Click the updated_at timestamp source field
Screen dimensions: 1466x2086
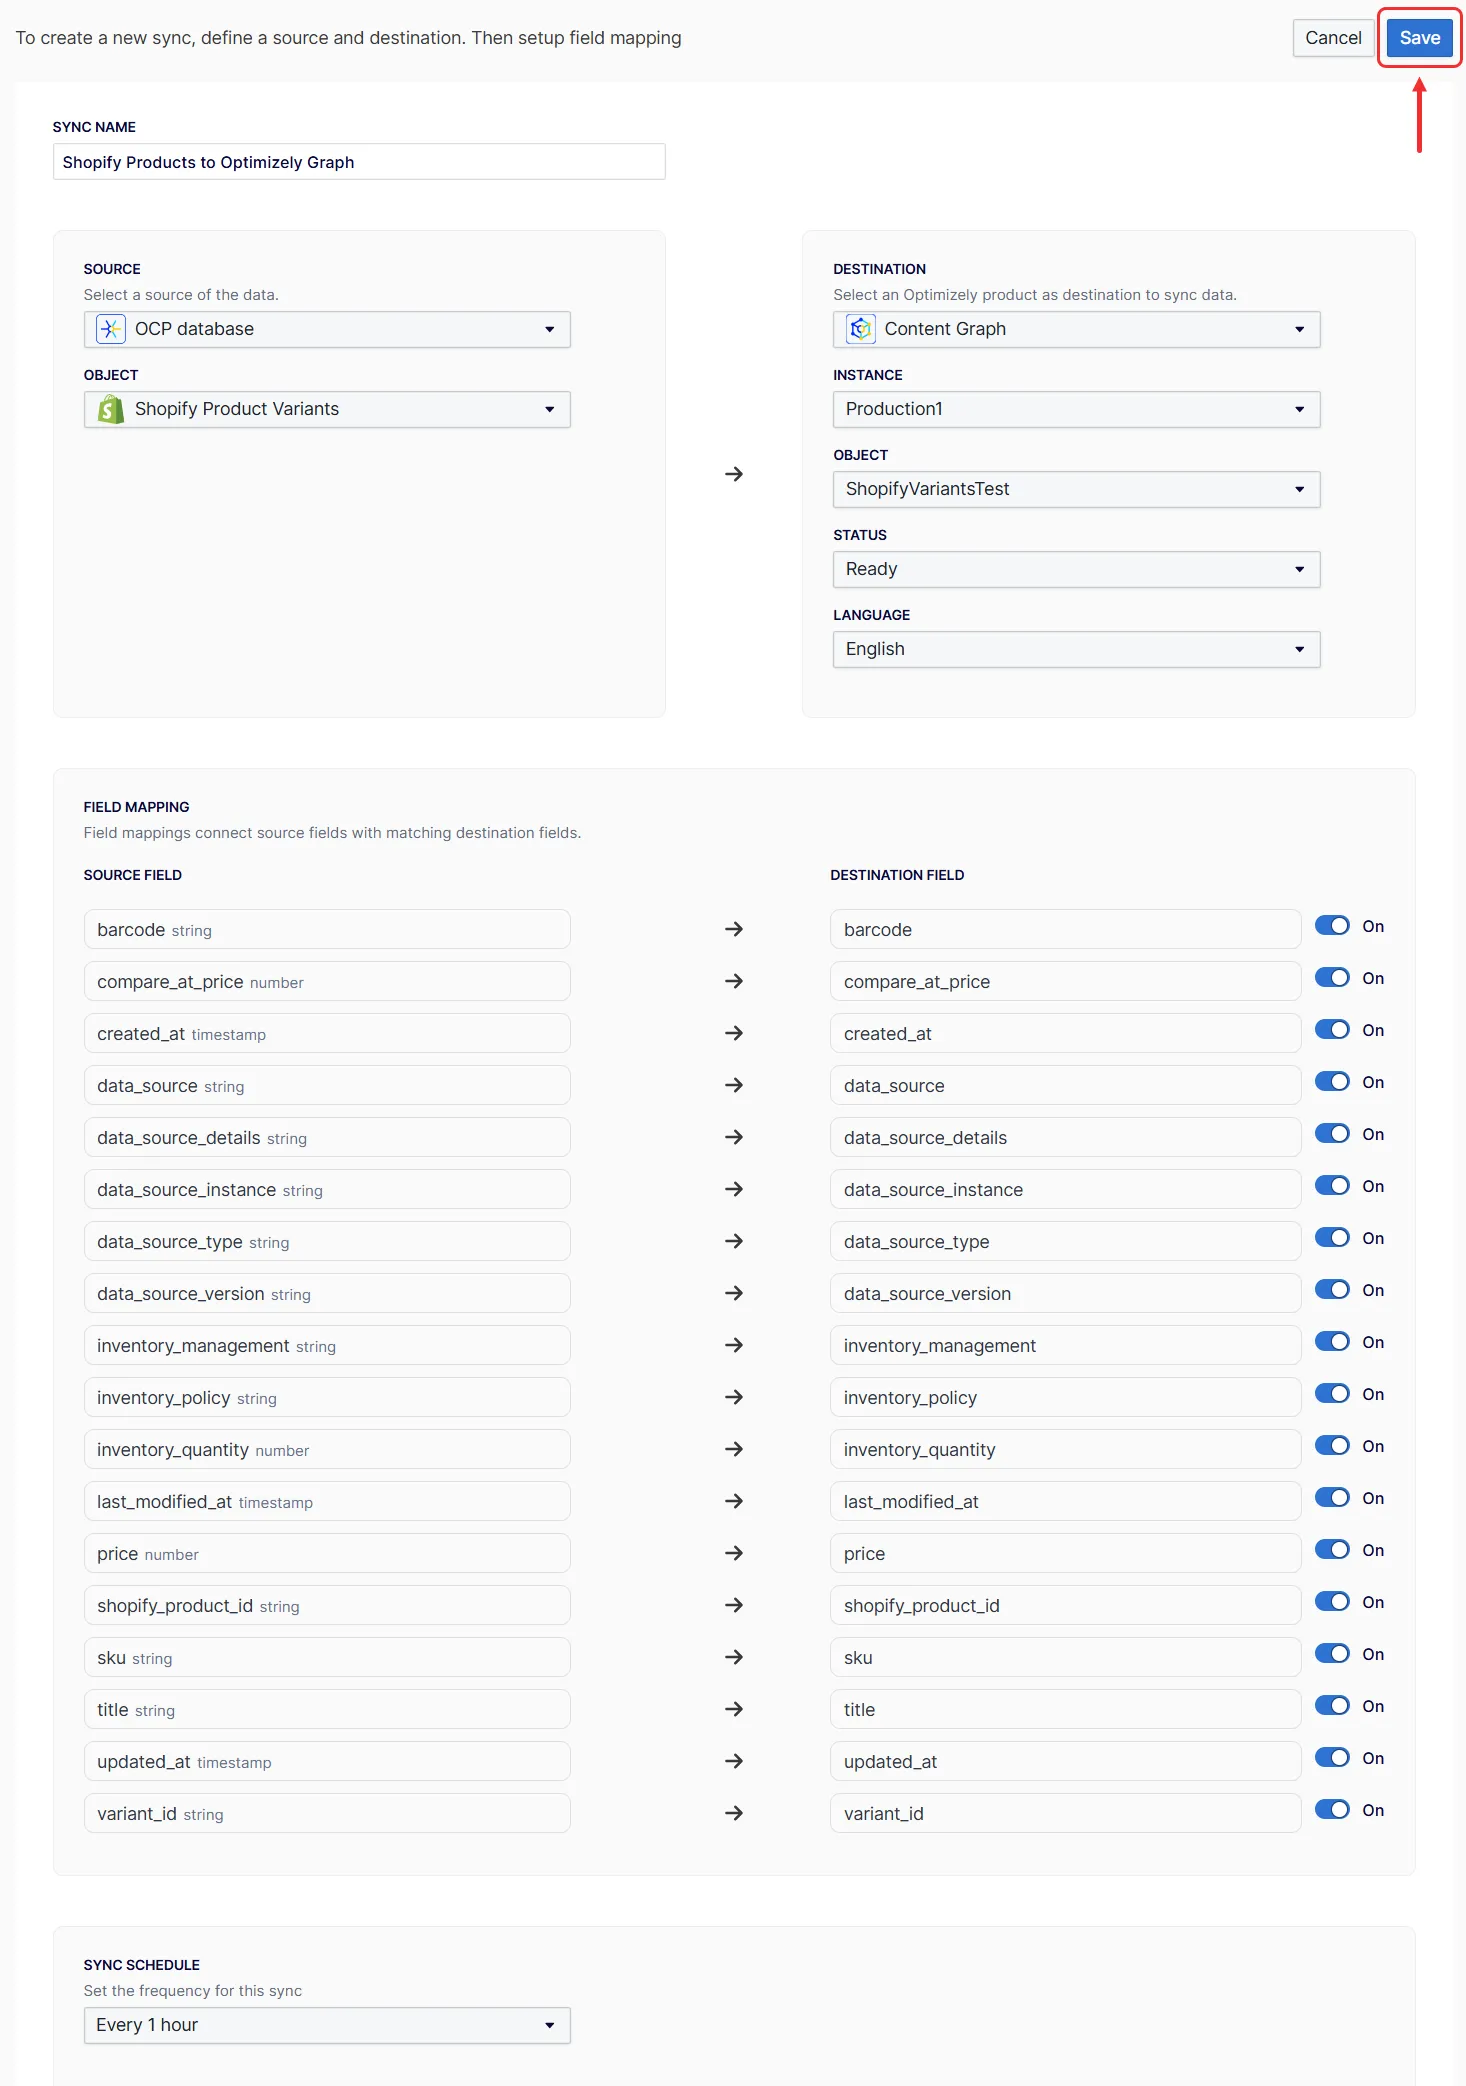point(327,1761)
